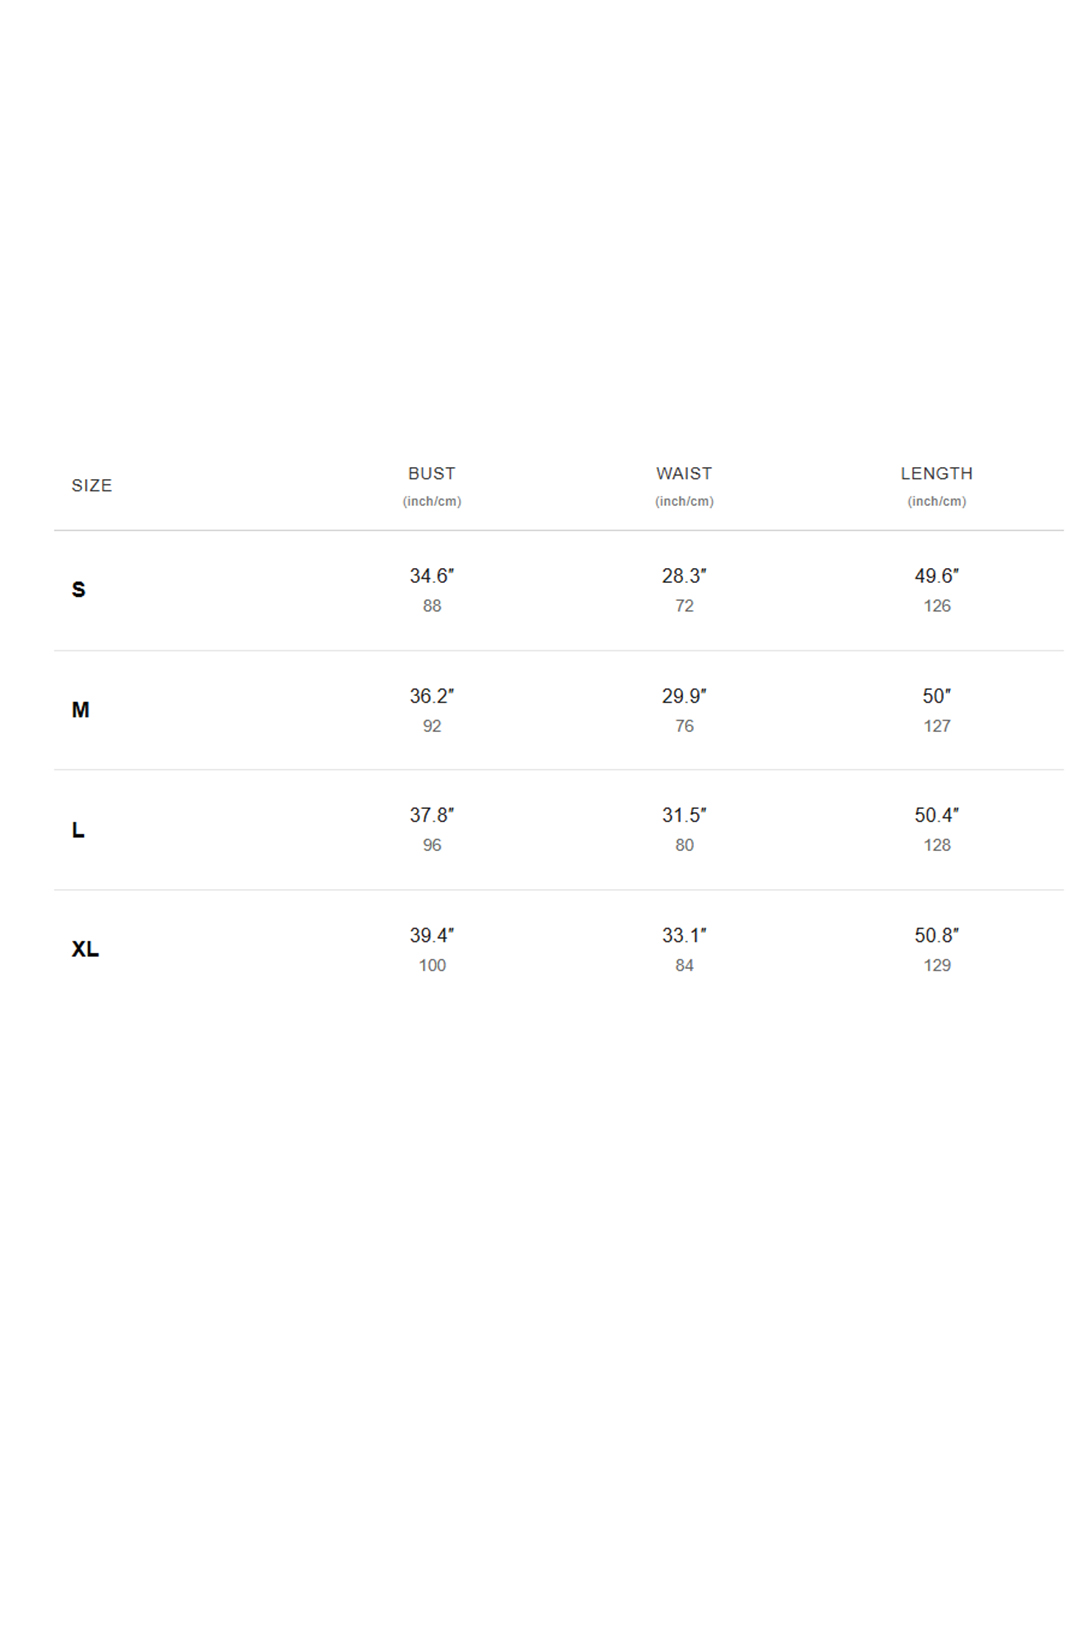Click the 49.6" length value for S
This screenshot has width=1088, height=1632.
pyautogui.click(x=937, y=576)
